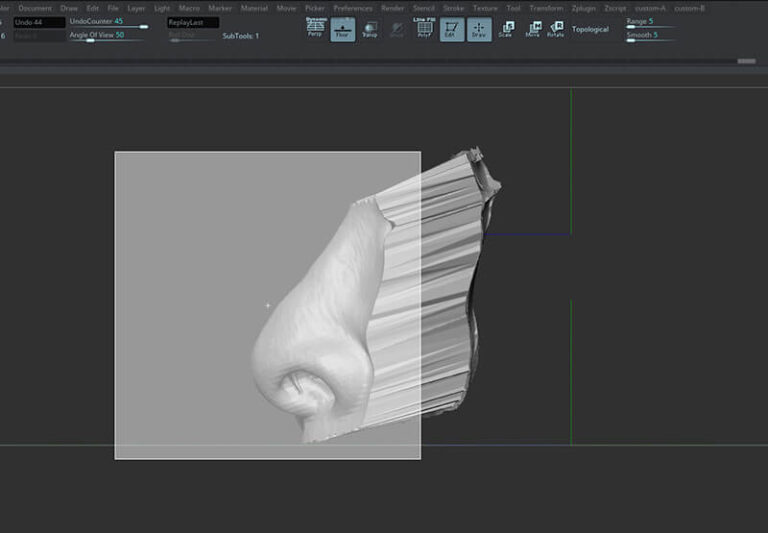Open the Preferences menu
The image size is (768, 533).
[x=353, y=8]
